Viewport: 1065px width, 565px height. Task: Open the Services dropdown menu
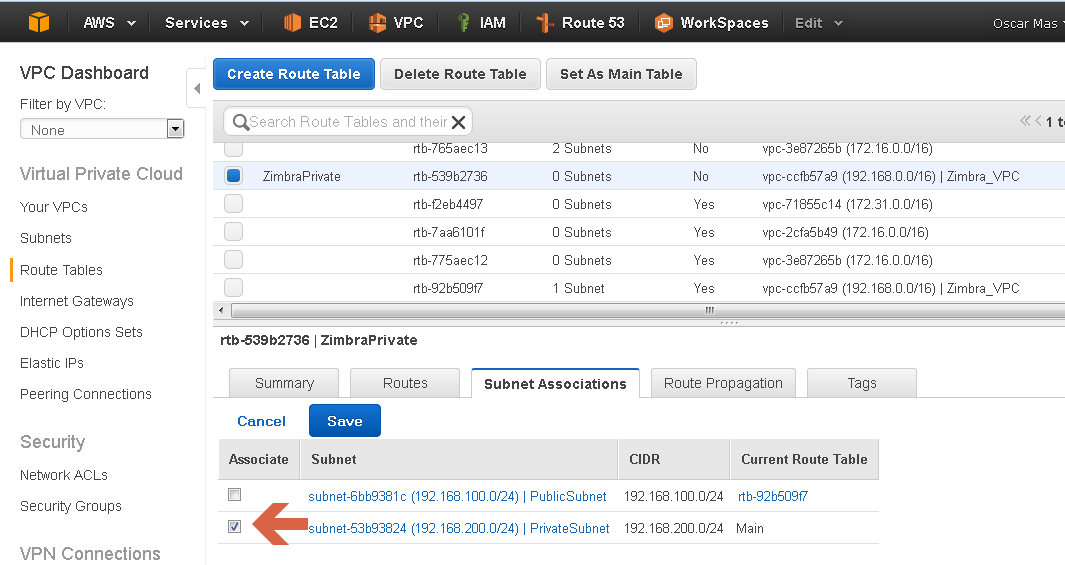207,22
